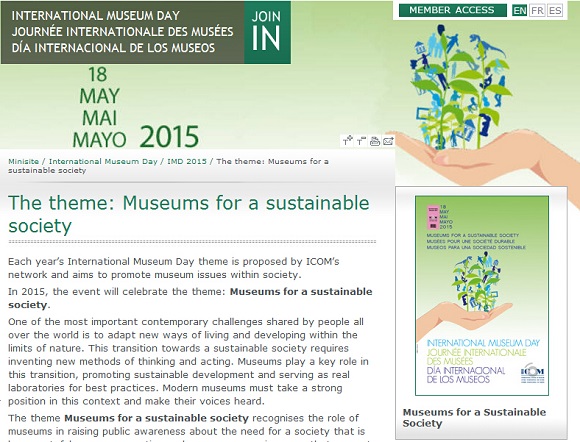Switch language to EN

point(519,11)
